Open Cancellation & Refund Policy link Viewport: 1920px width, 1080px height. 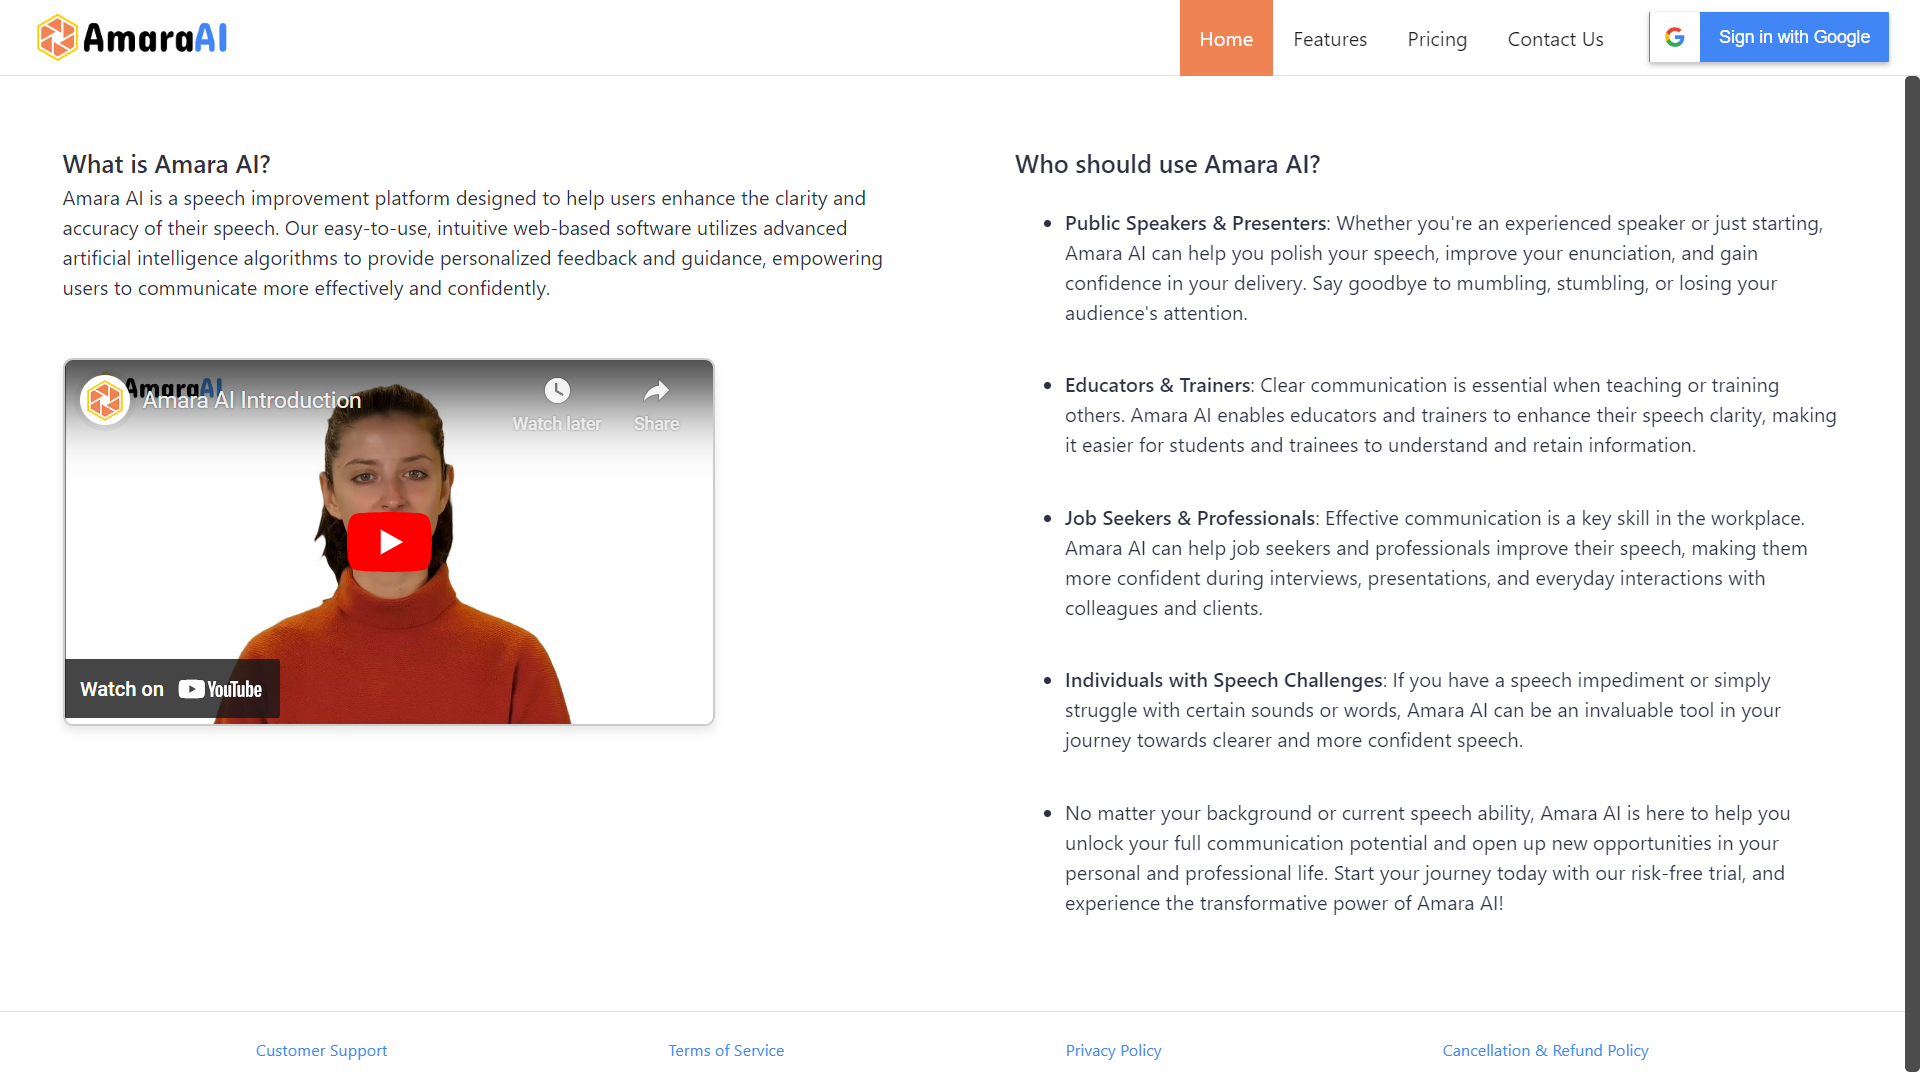tap(1545, 1050)
